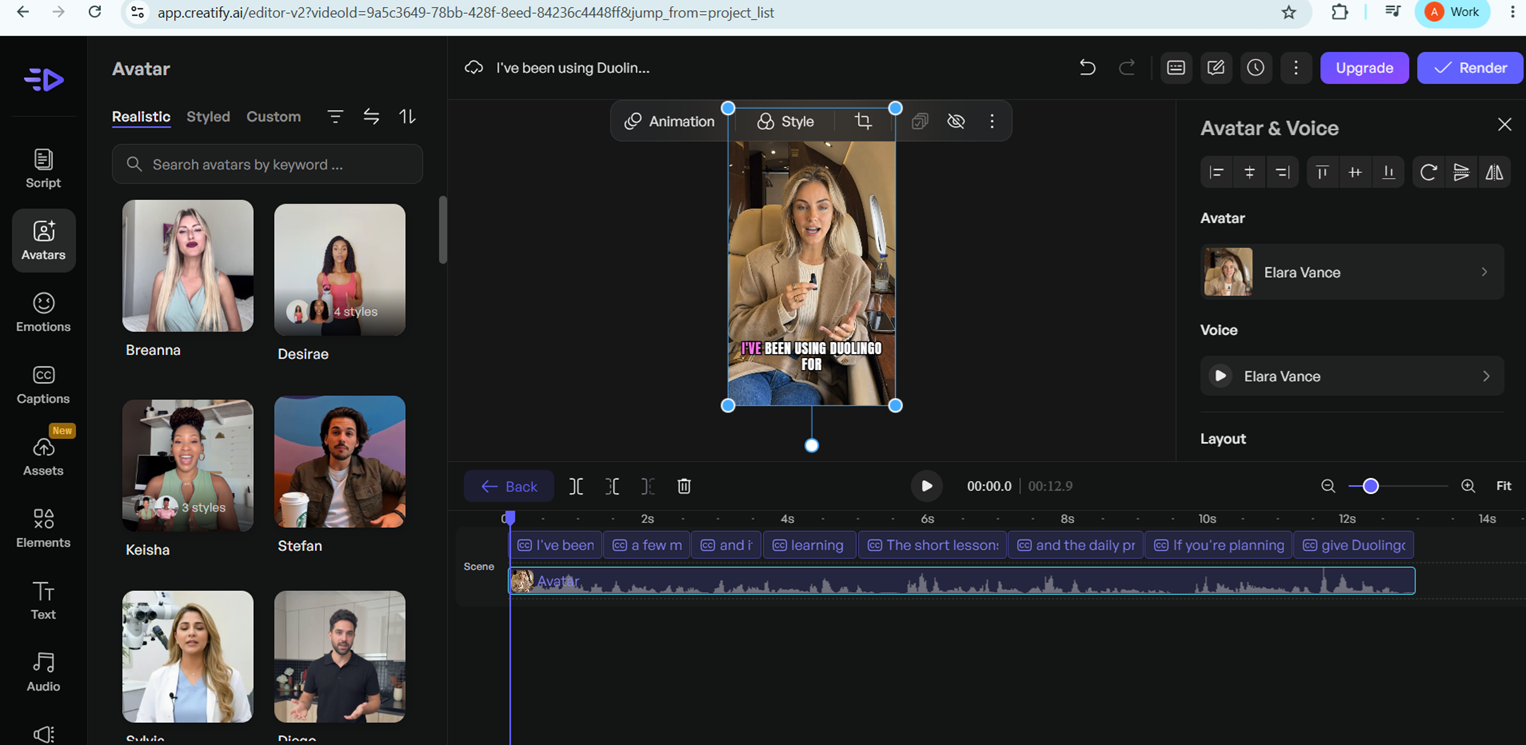Open the Emotions panel in sidebar
This screenshot has height=745, width=1526.
43,312
